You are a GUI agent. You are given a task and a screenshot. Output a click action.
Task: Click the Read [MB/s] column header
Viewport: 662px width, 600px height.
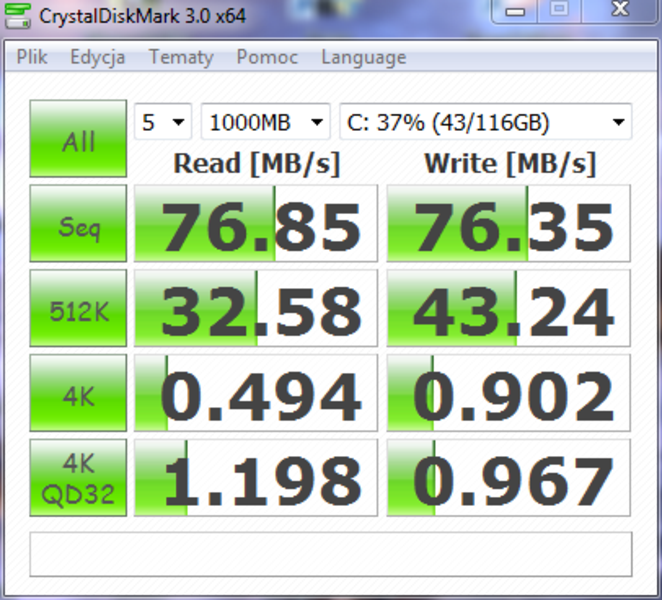pos(257,164)
